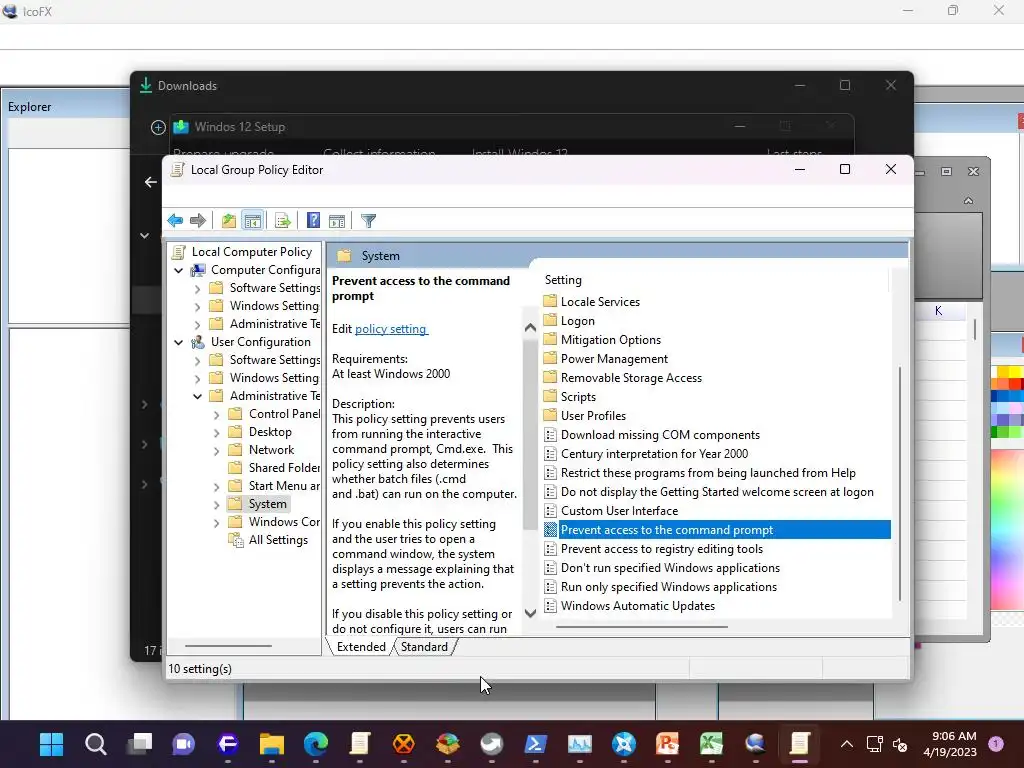Open the policy setting edit link
Screen dimensions: 1024x768
coord(391,329)
